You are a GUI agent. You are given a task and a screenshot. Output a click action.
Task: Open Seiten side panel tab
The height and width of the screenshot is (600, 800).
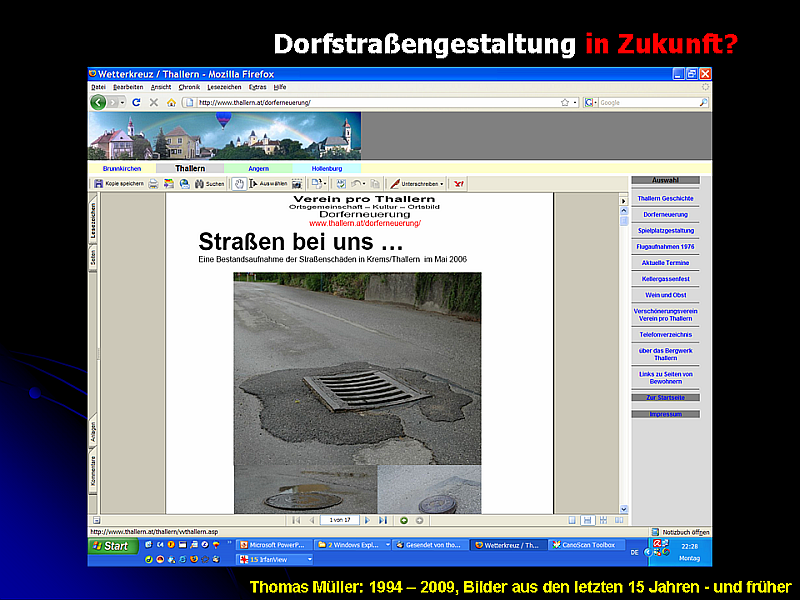93,257
